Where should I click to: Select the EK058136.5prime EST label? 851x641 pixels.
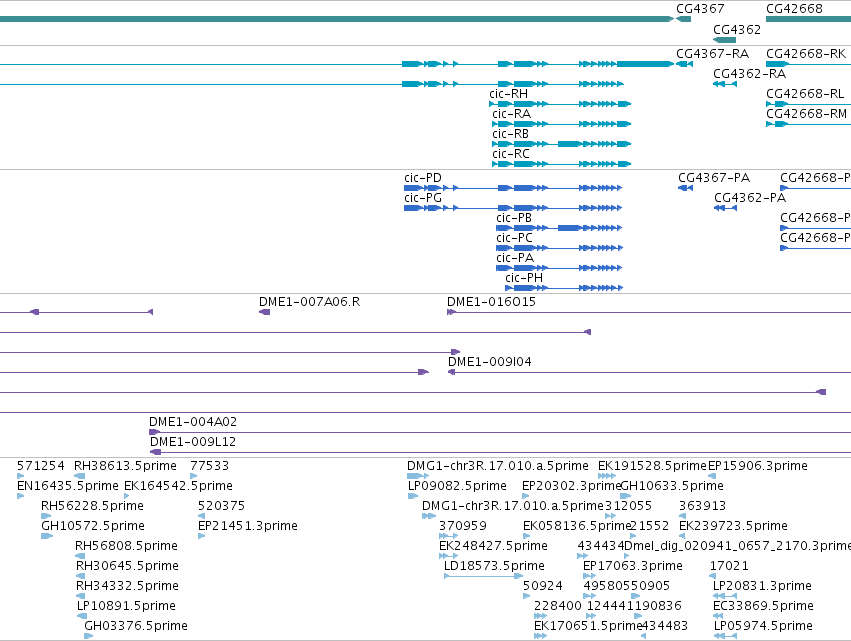tap(576, 526)
